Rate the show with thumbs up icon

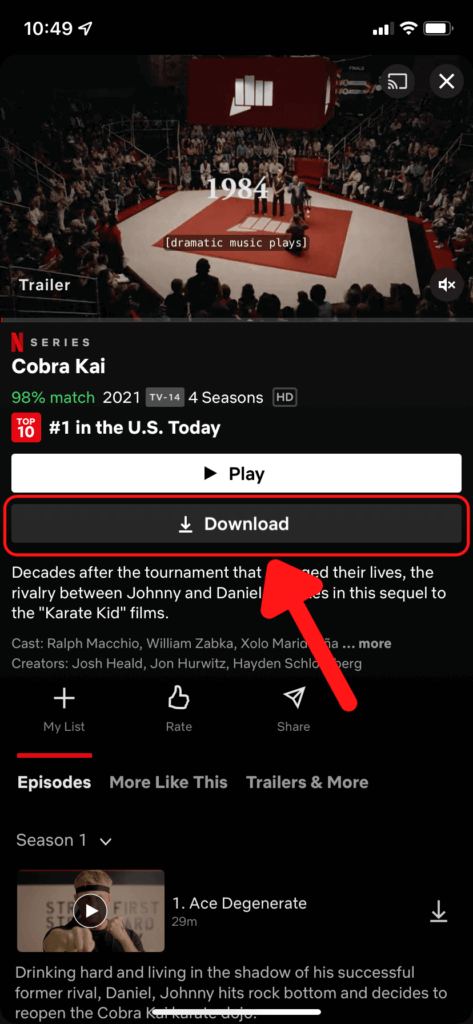coord(178,709)
